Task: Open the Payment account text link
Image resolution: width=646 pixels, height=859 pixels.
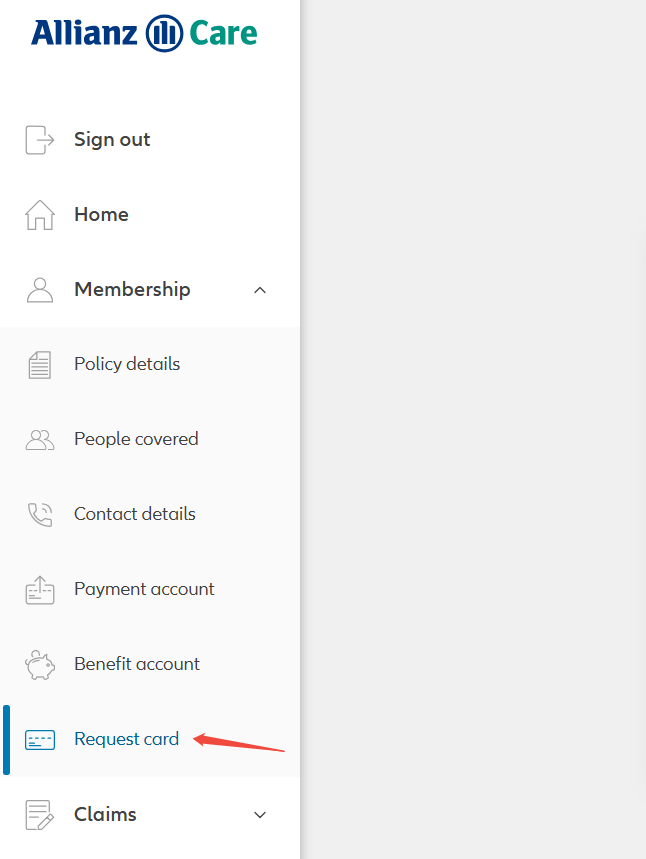Action: (x=144, y=589)
